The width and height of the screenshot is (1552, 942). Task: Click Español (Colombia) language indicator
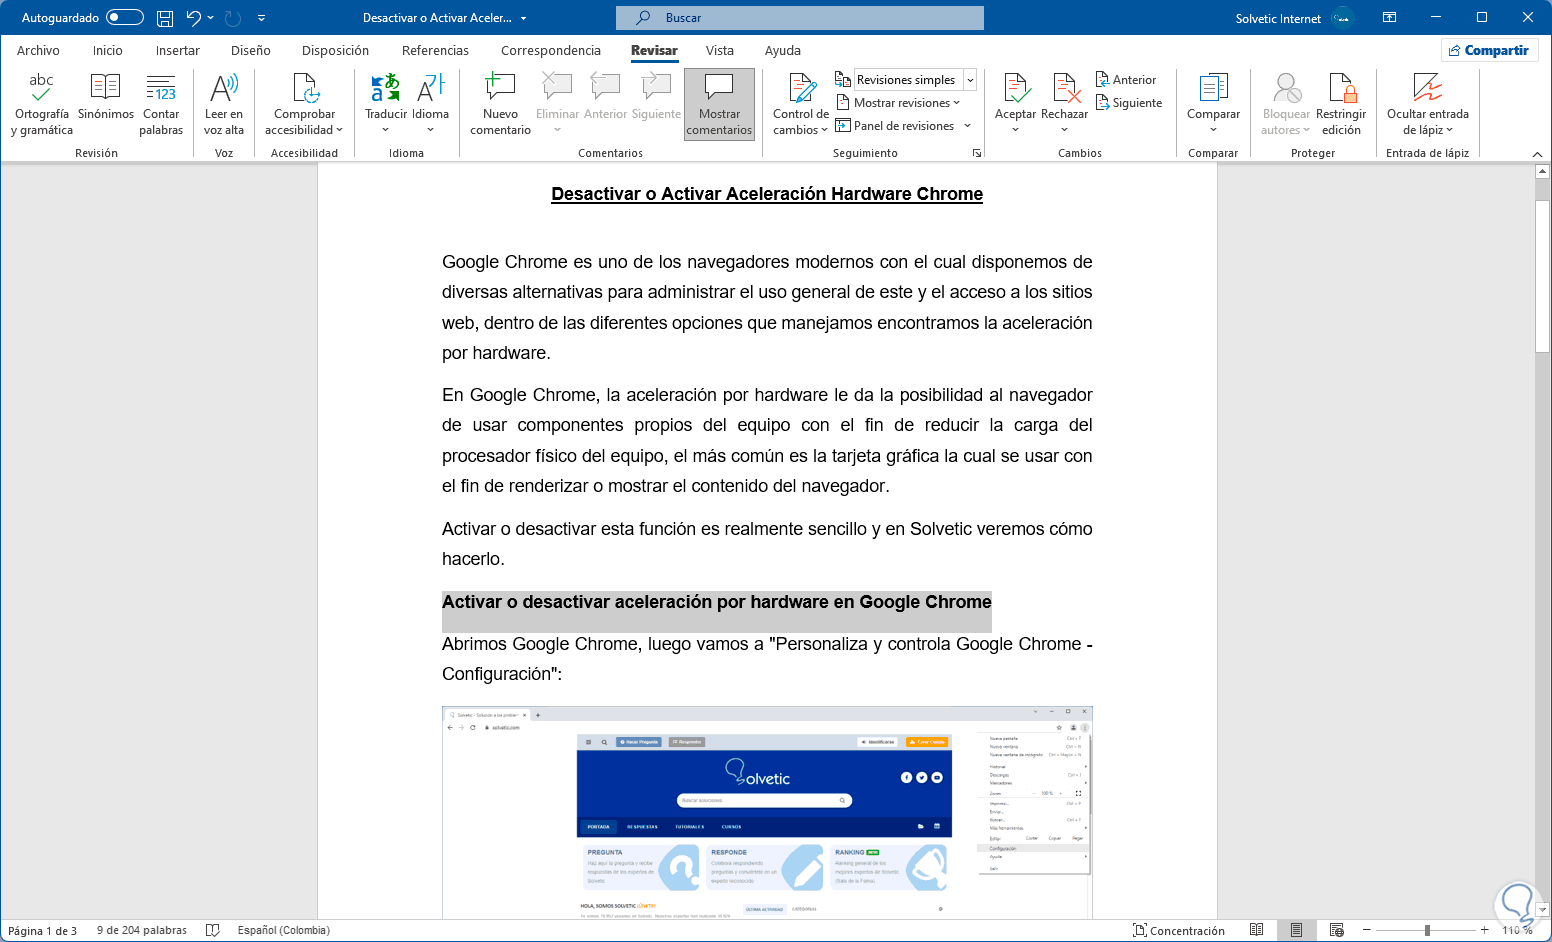(x=284, y=930)
